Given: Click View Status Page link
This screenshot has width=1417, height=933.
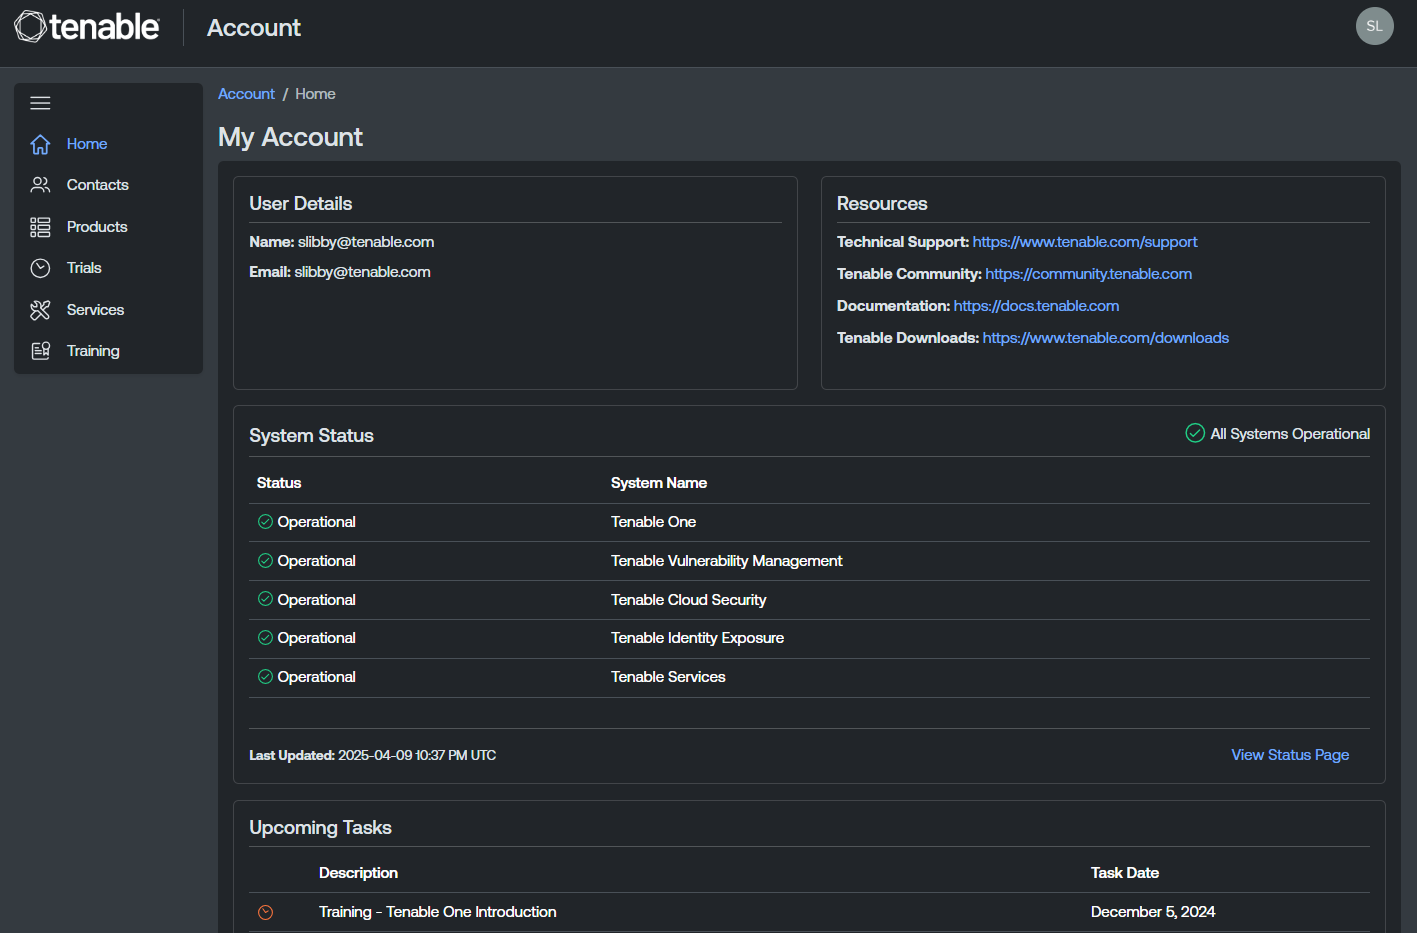Looking at the screenshot, I should pyautogui.click(x=1289, y=755).
